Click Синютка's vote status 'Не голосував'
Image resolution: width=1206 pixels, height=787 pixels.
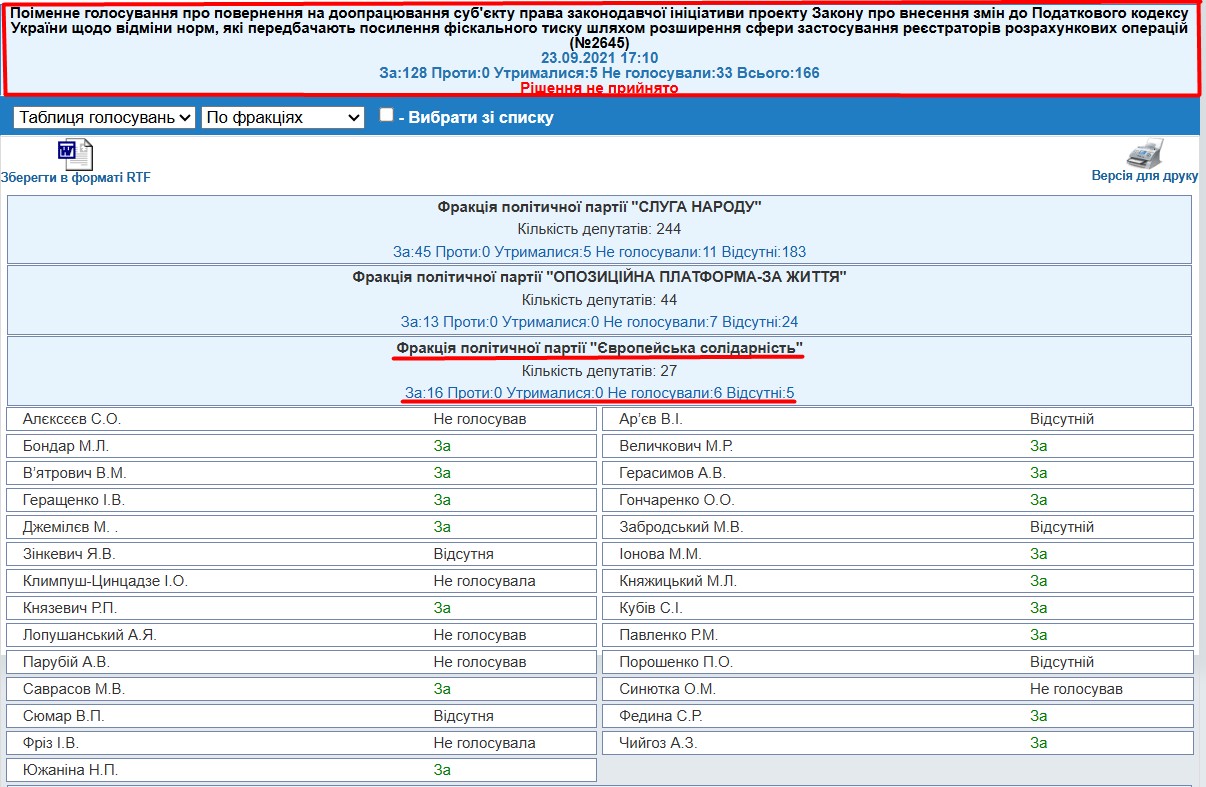pyautogui.click(x=1076, y=689)
